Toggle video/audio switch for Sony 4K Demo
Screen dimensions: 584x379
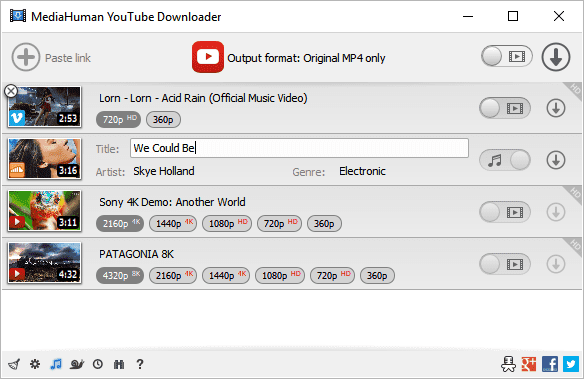coord(505,212)
